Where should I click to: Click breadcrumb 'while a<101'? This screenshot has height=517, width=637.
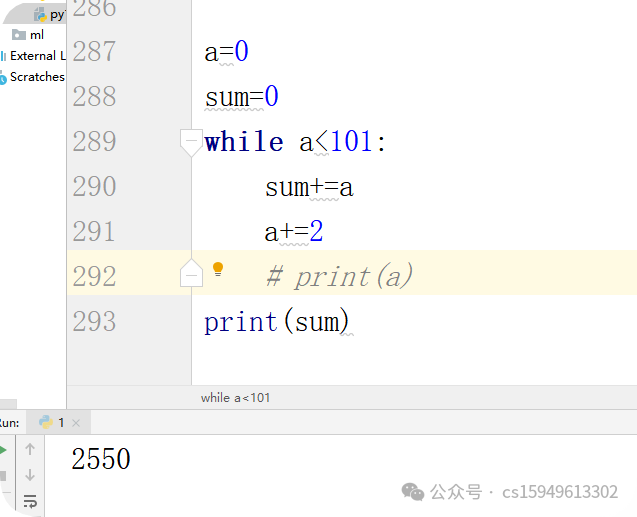click(235, 398)
